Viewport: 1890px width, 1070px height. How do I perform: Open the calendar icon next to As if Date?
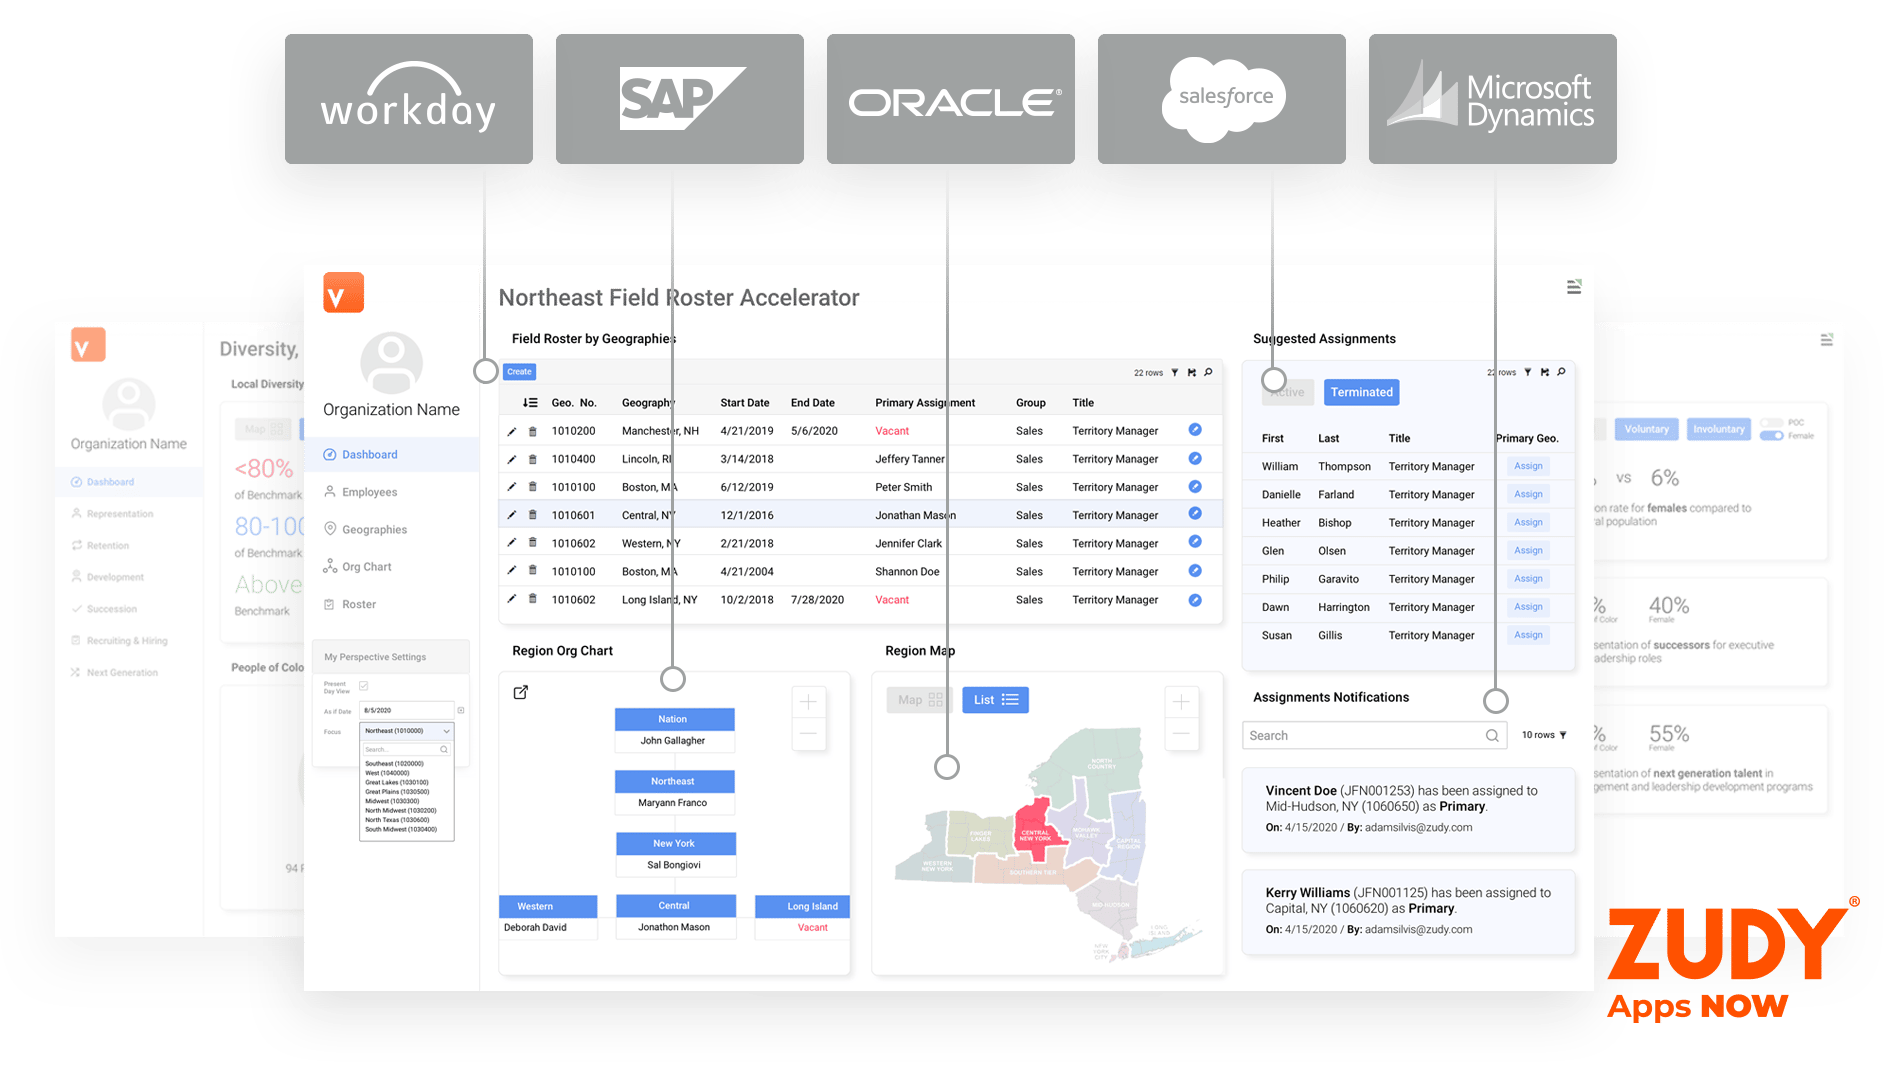pyautogui.click(x=461, y=711)
